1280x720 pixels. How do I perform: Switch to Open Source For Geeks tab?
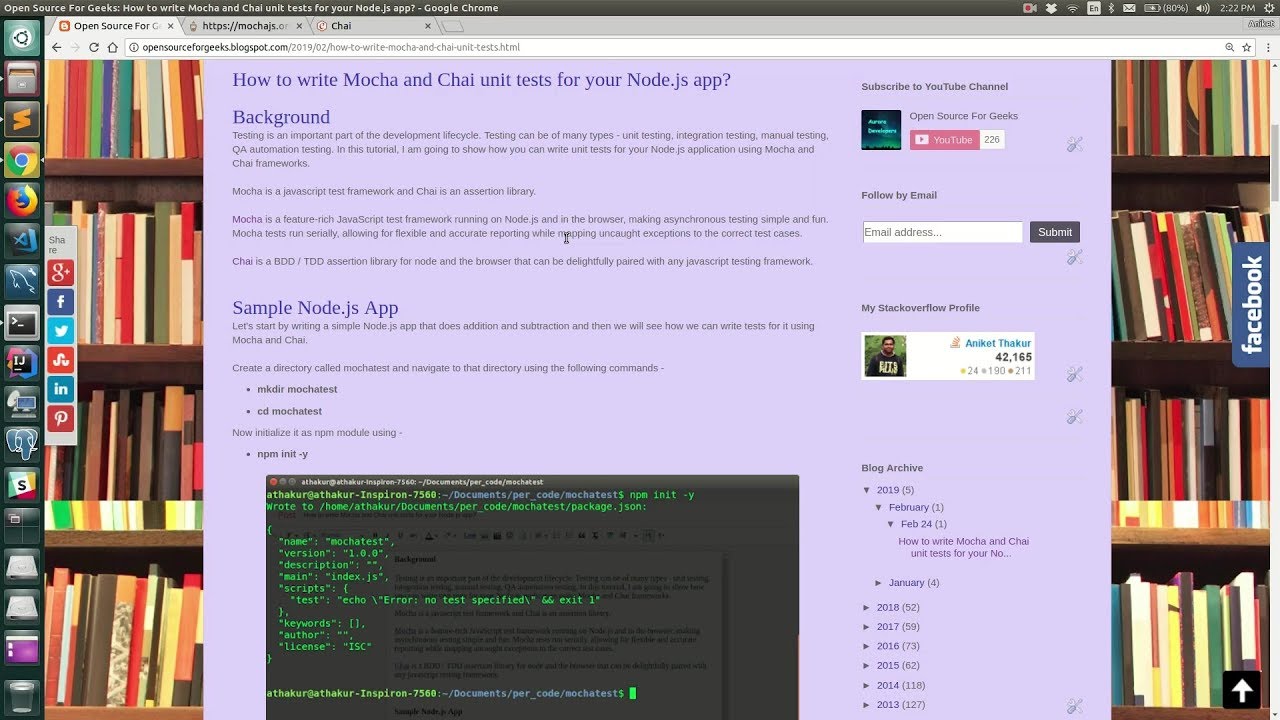[117, 26]
